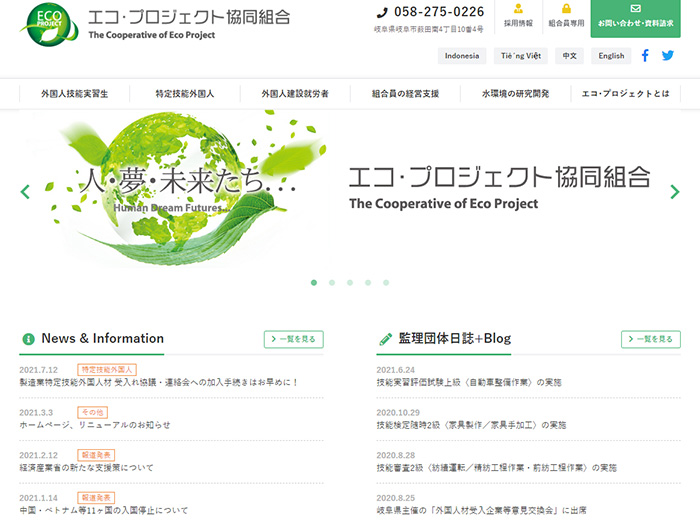
Task: Open the 特定技能外国人 menu
Action: click(185, 94)
